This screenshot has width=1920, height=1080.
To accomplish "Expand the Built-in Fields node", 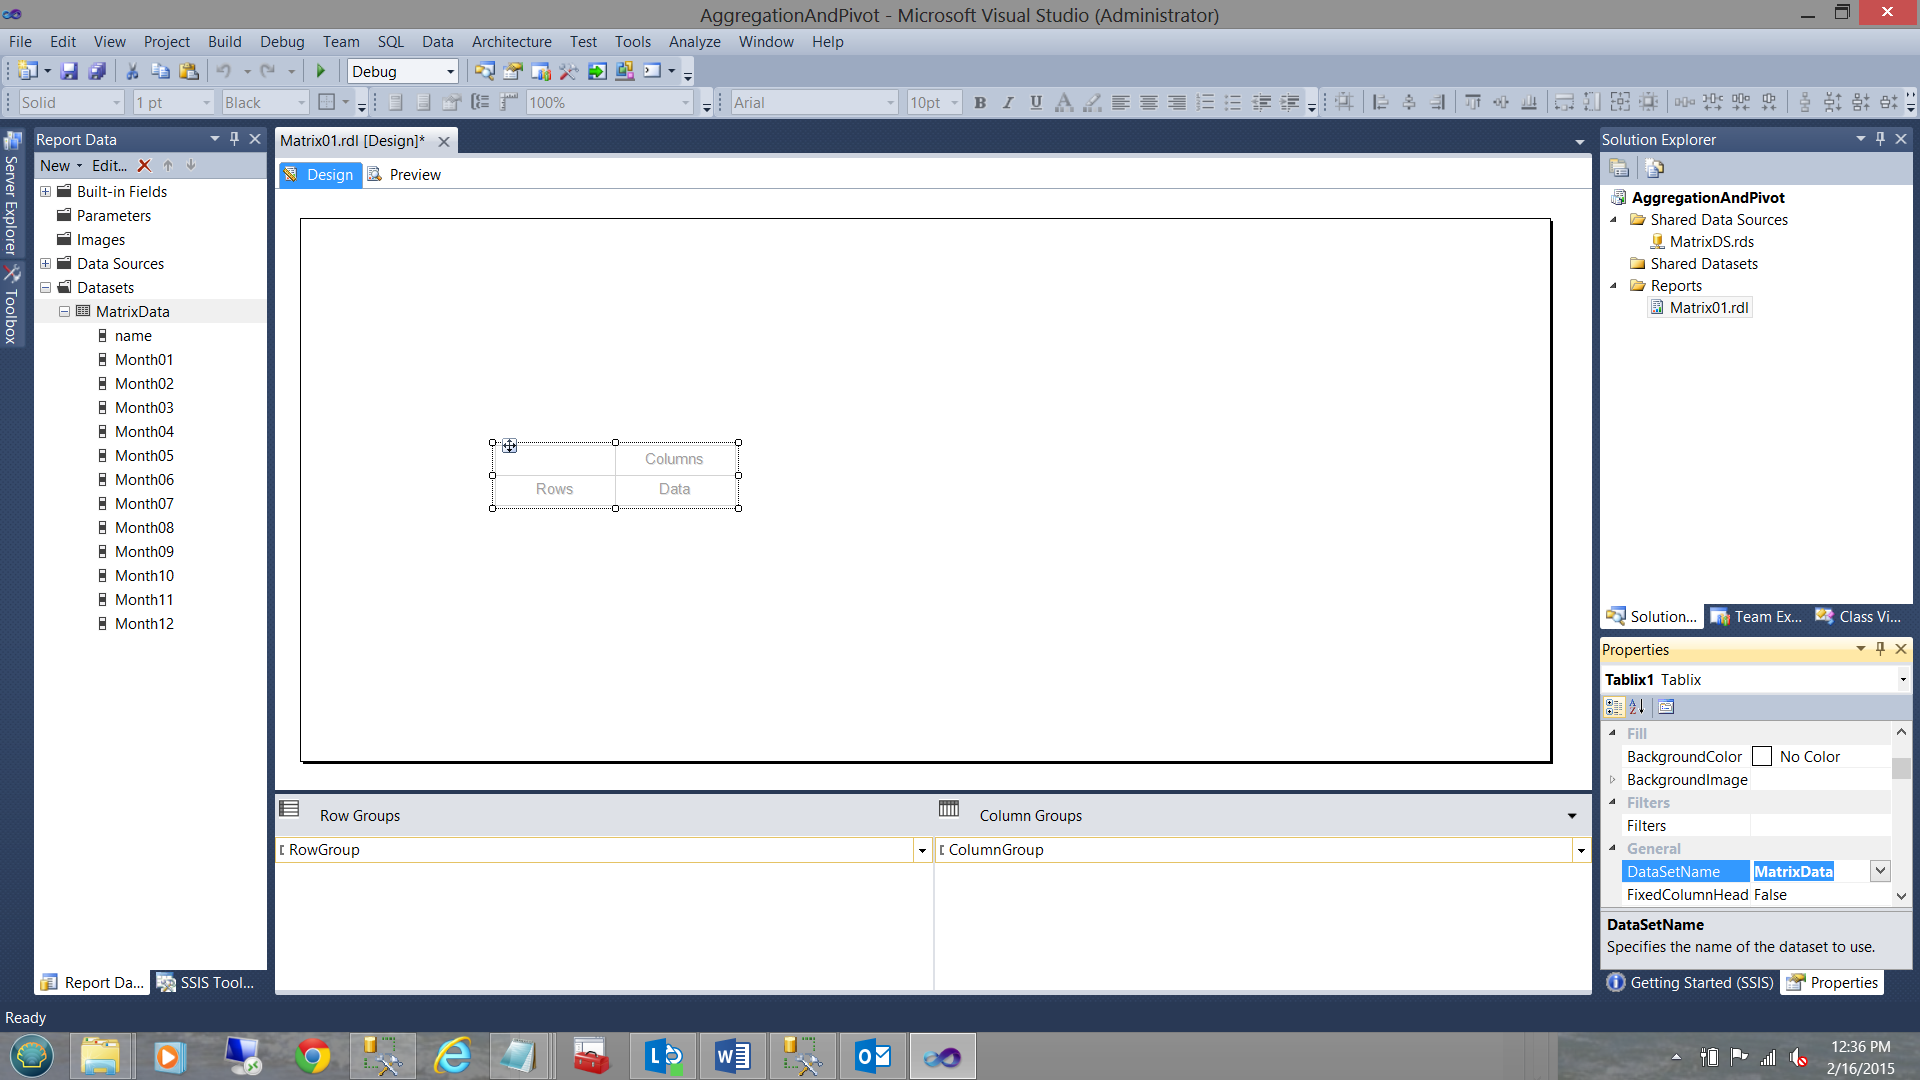I will point(45,192).
